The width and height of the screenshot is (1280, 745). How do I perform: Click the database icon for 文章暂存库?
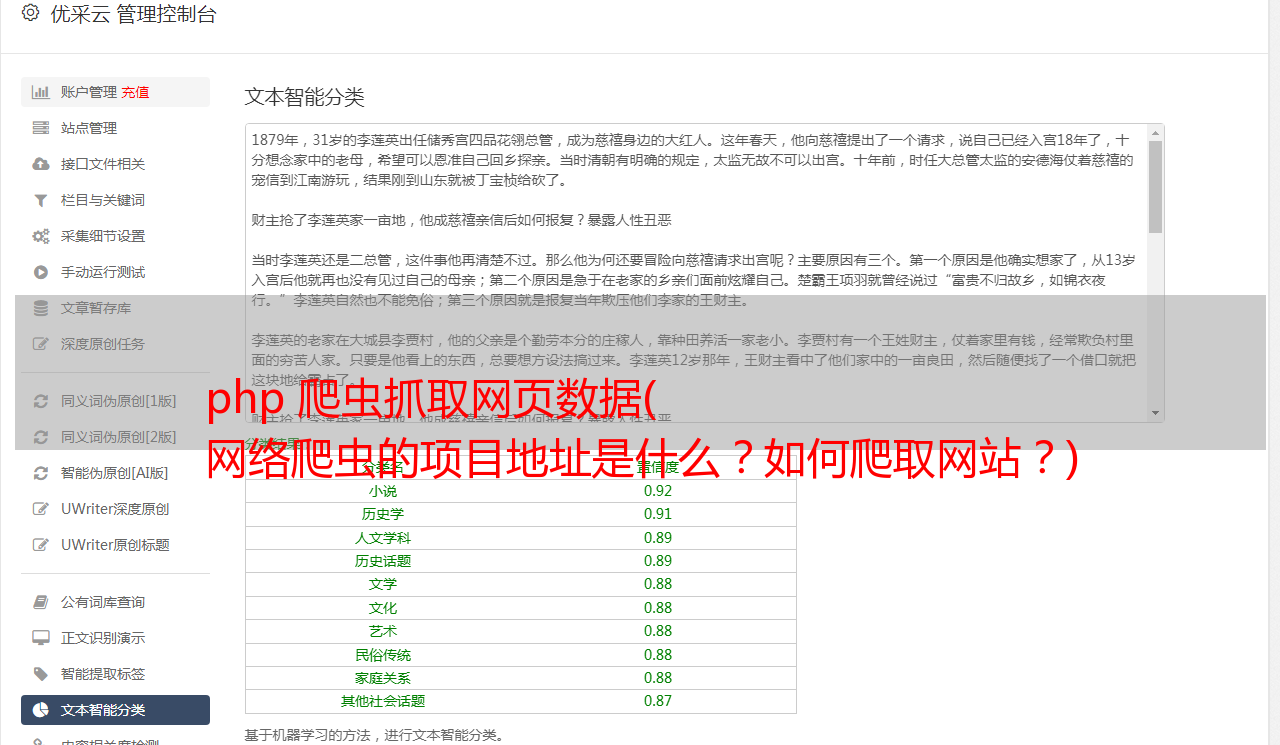(x=41, y=308)
